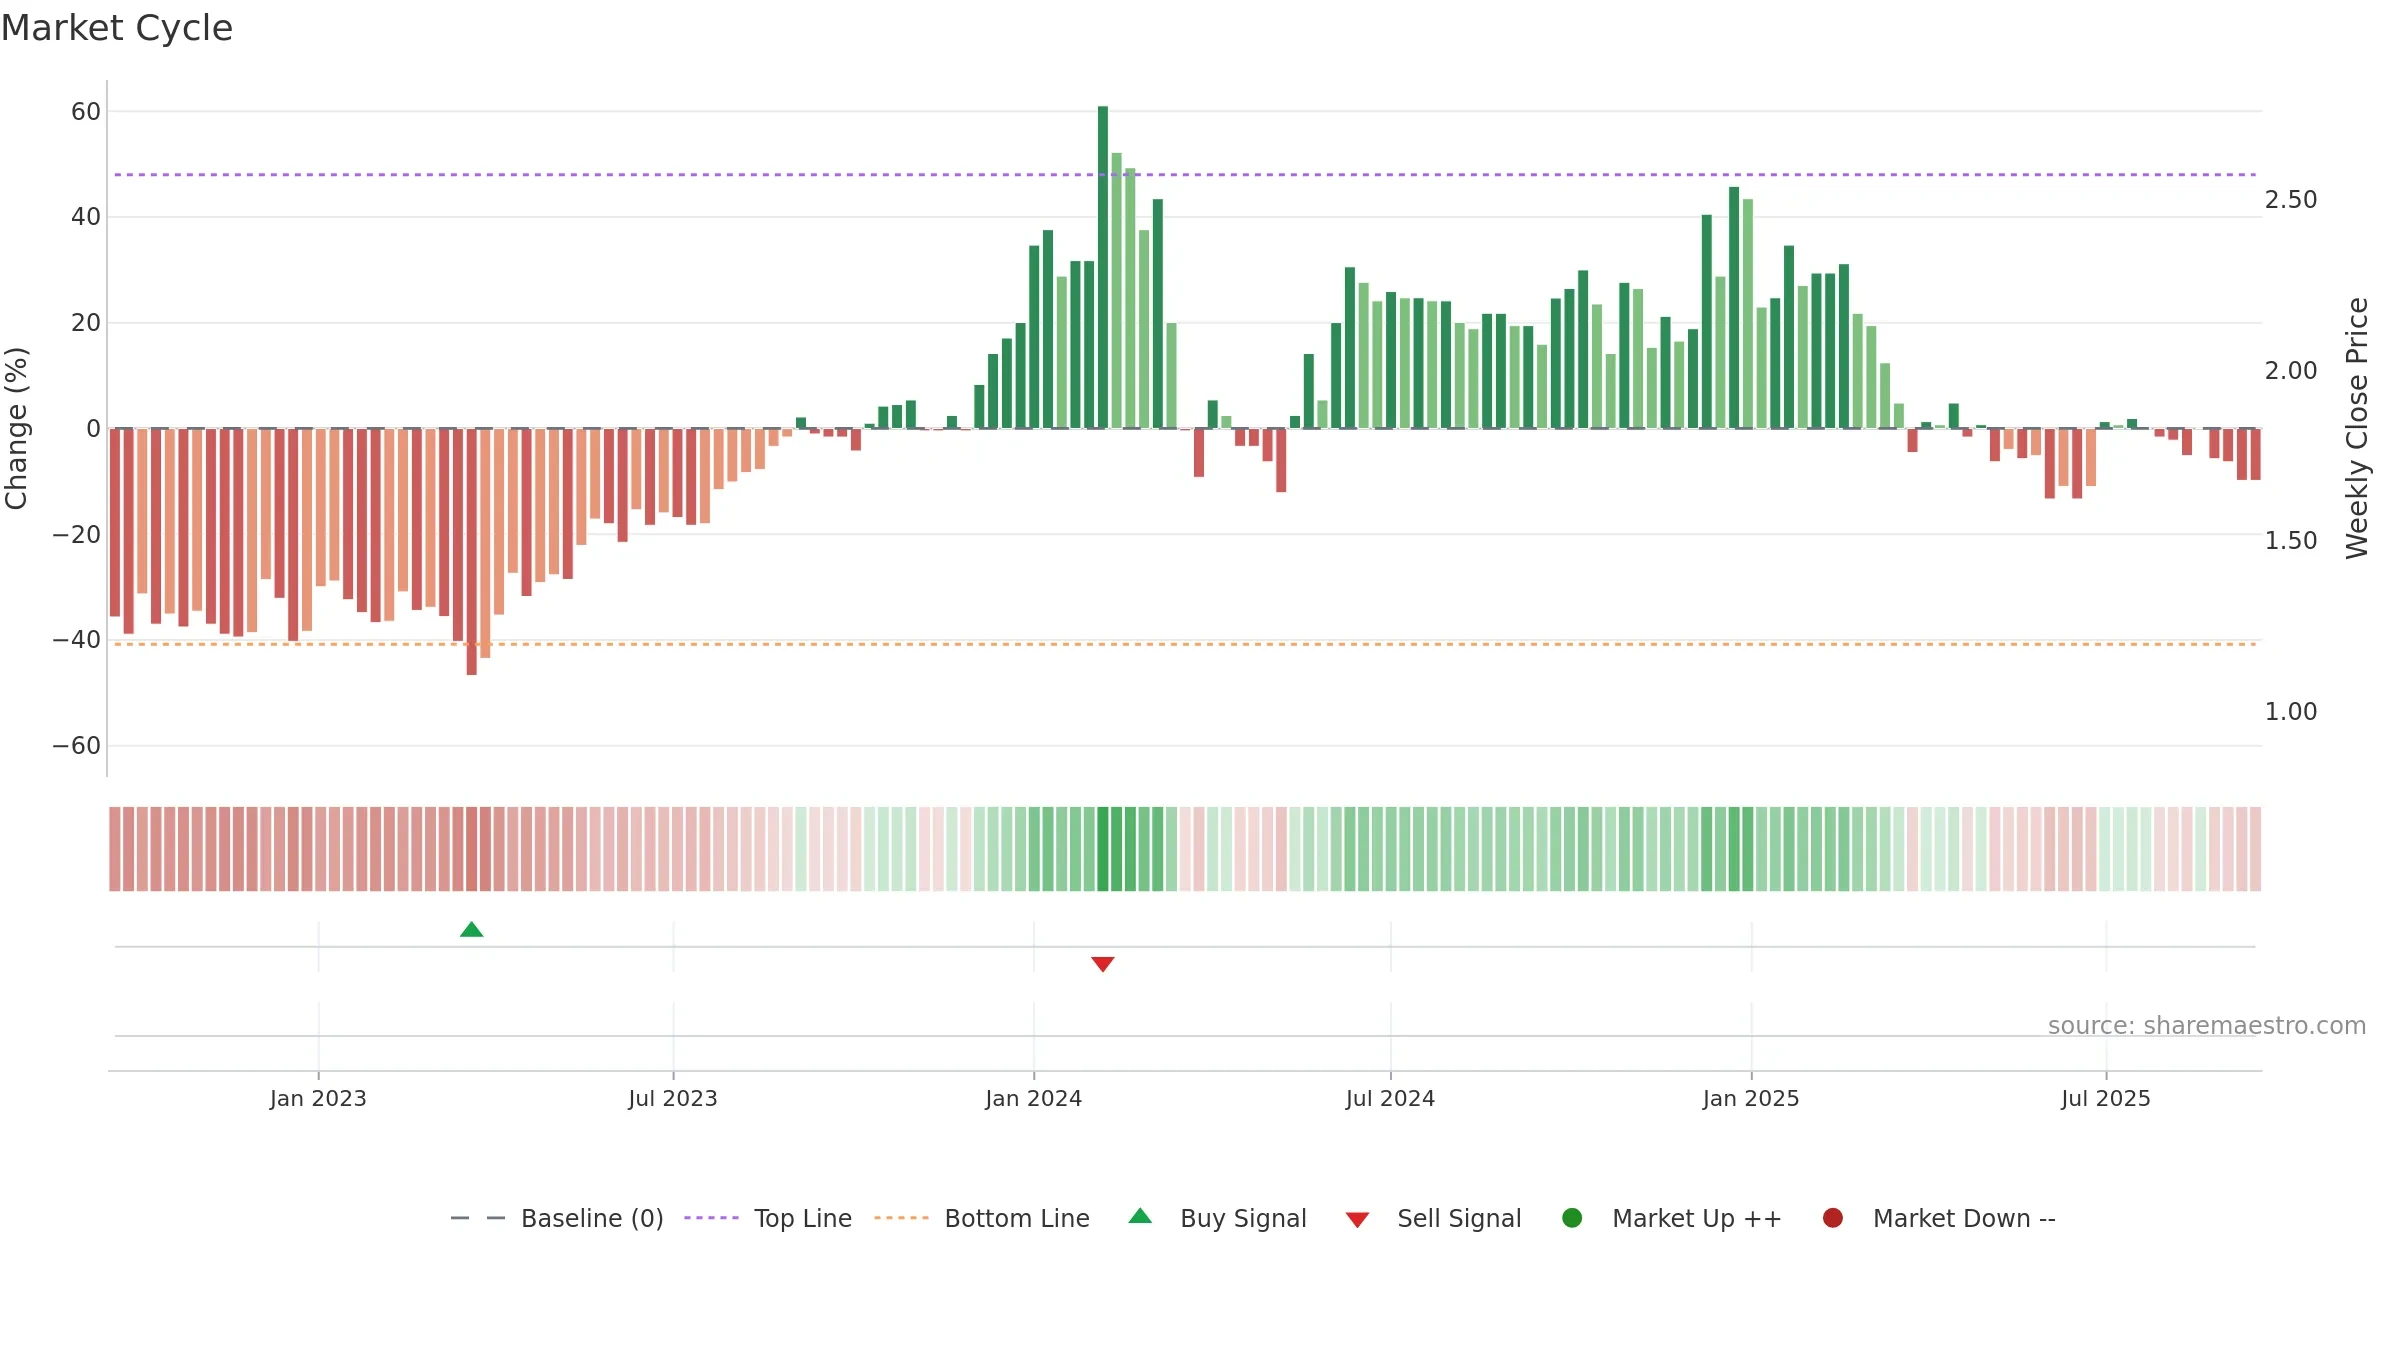
Task: Click the Jan 2023 axis label
Action: 318,1099
